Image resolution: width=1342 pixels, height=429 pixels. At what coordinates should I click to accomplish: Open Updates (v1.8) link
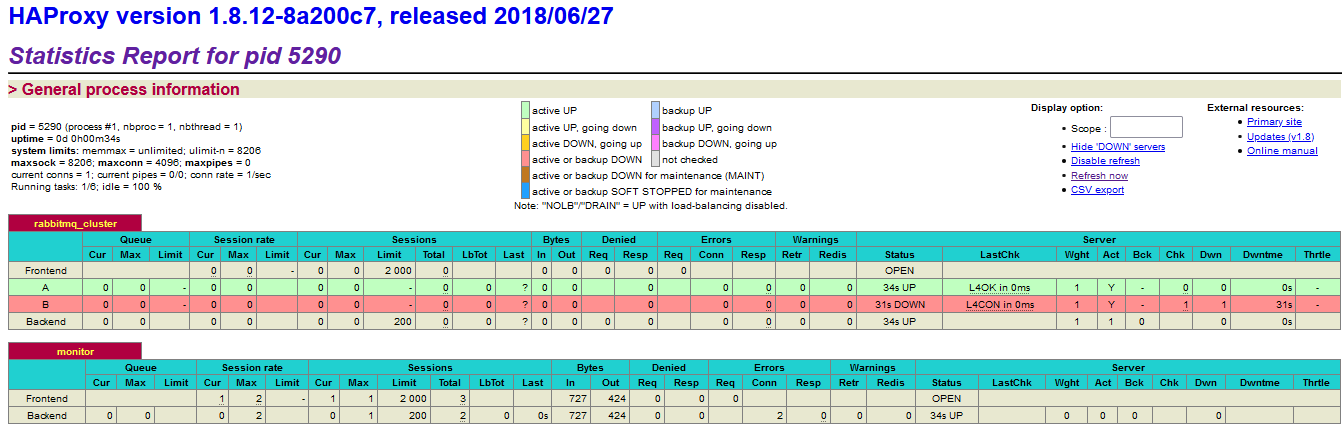pos(1280,136)
